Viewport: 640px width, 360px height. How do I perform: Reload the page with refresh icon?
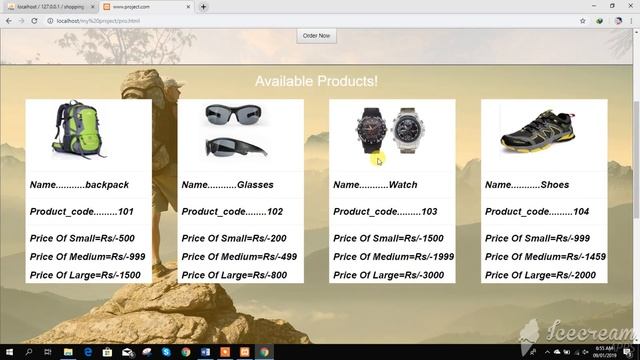34,21
